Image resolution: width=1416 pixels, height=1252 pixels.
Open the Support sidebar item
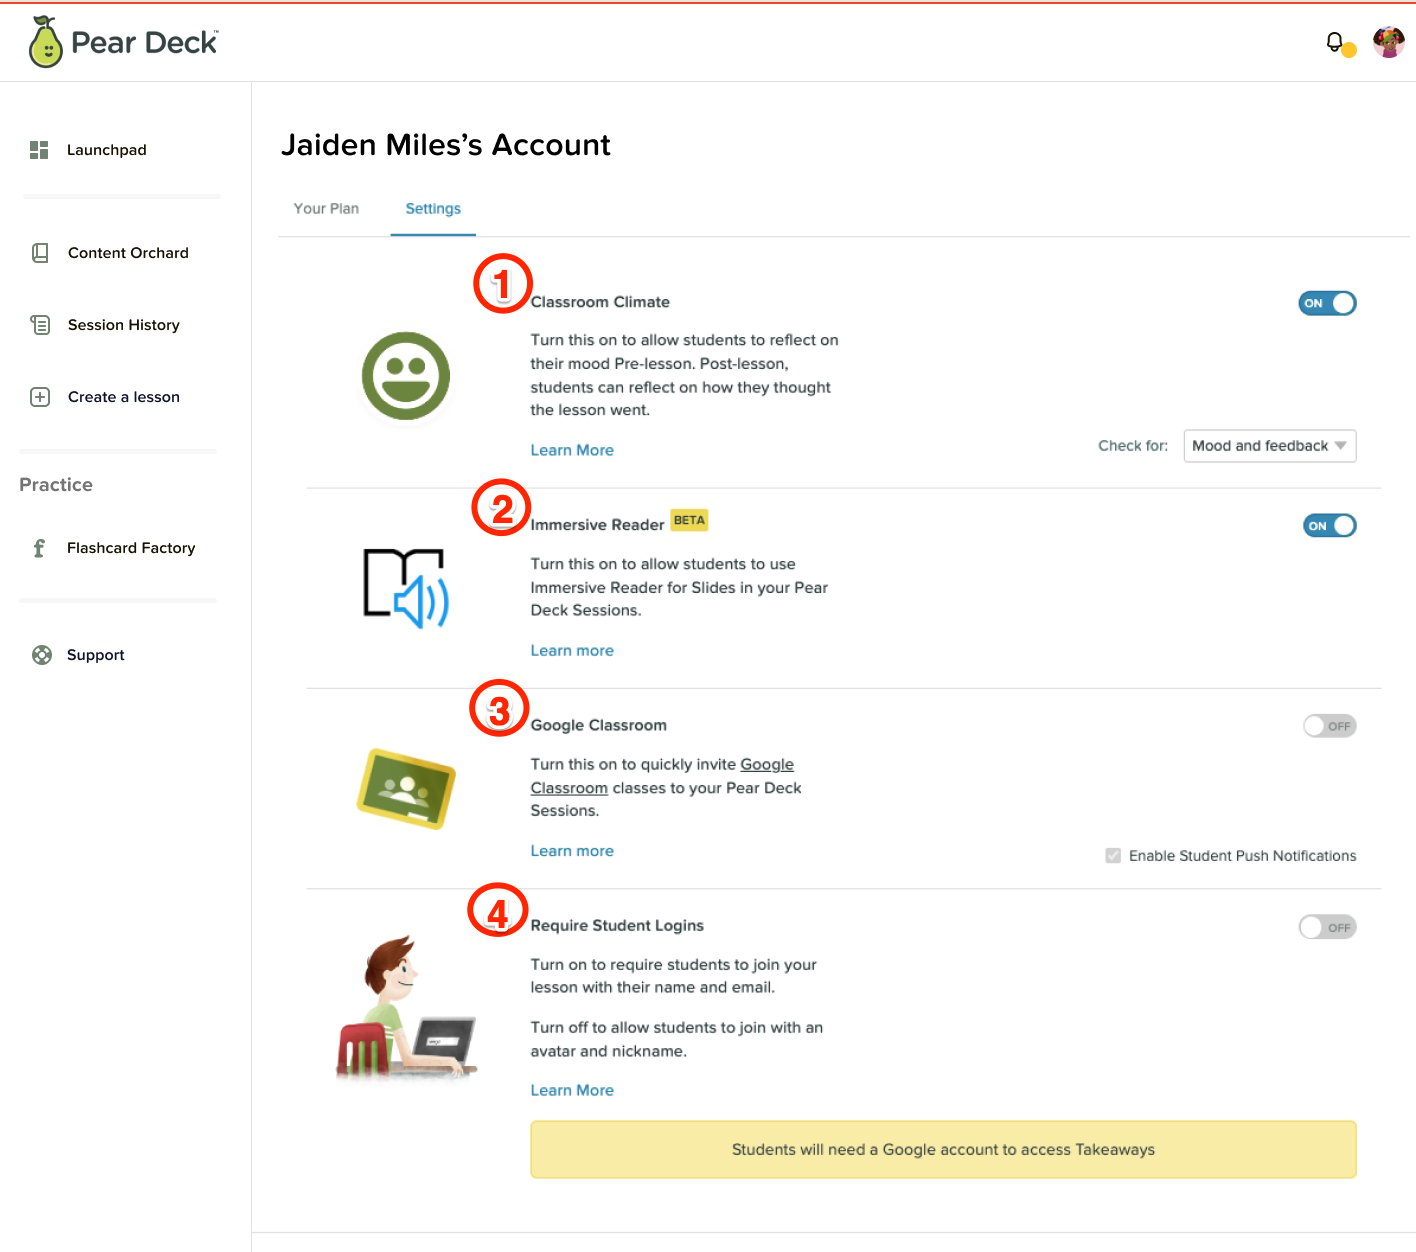95,655
